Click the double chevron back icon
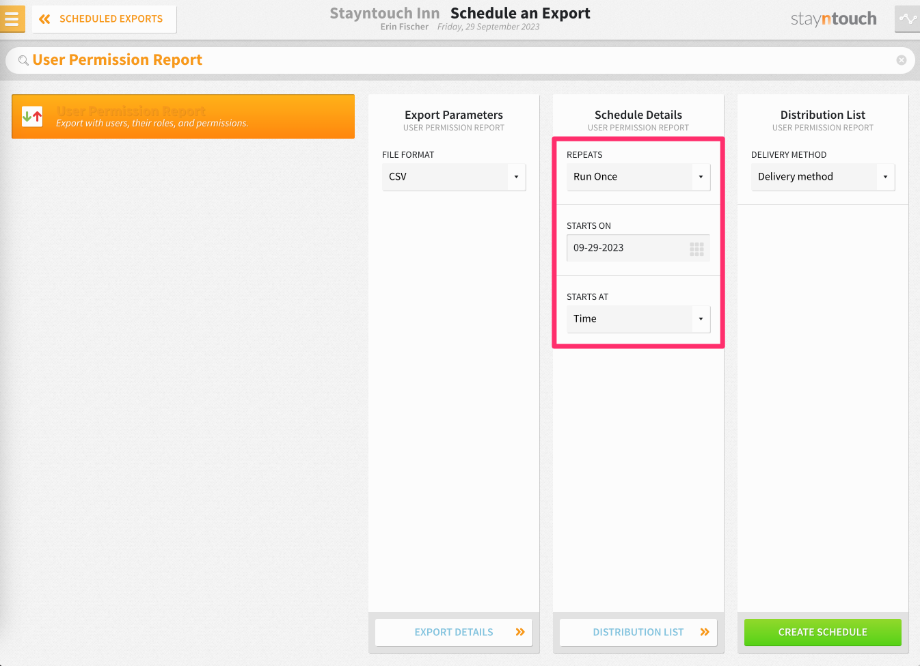The width and height of the screenshot is (920, 666). point(44,19)
